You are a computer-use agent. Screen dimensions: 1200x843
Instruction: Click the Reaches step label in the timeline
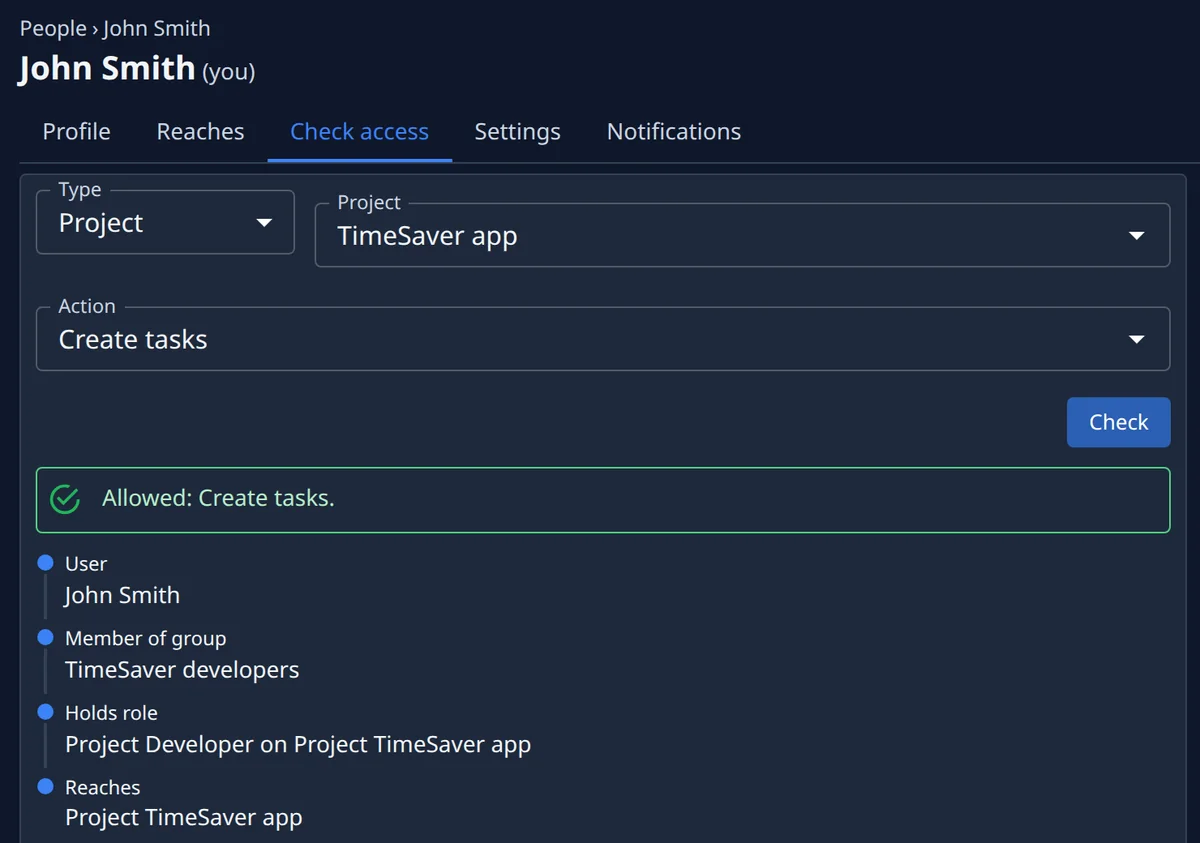click(x=102, y=788)
